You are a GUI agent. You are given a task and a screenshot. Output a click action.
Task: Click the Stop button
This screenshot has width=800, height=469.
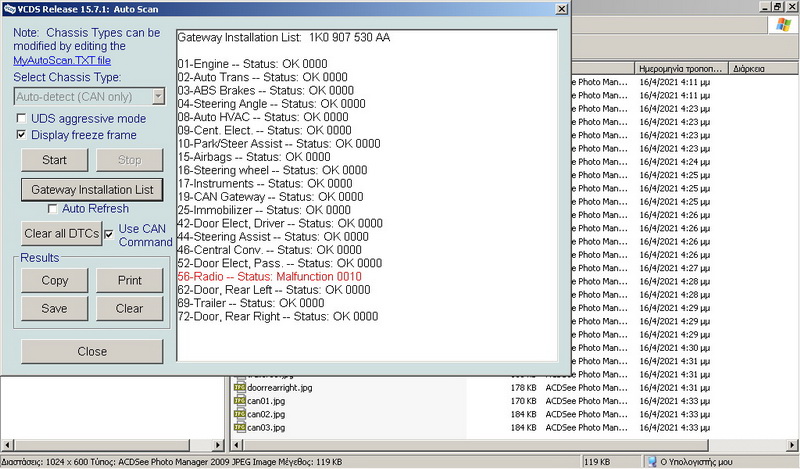[130, 160]
